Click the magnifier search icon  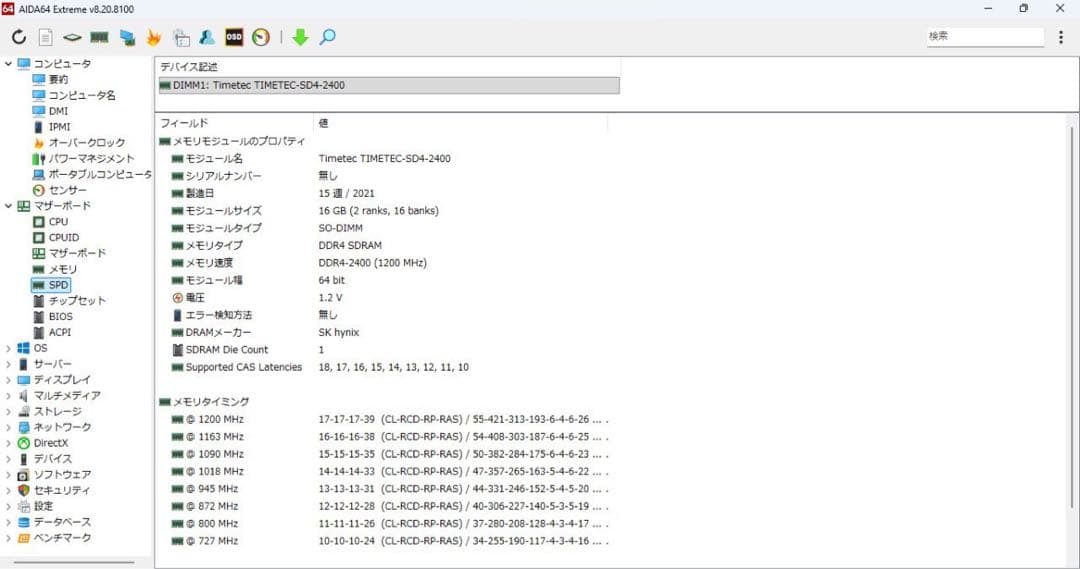[x=327, y=37]
